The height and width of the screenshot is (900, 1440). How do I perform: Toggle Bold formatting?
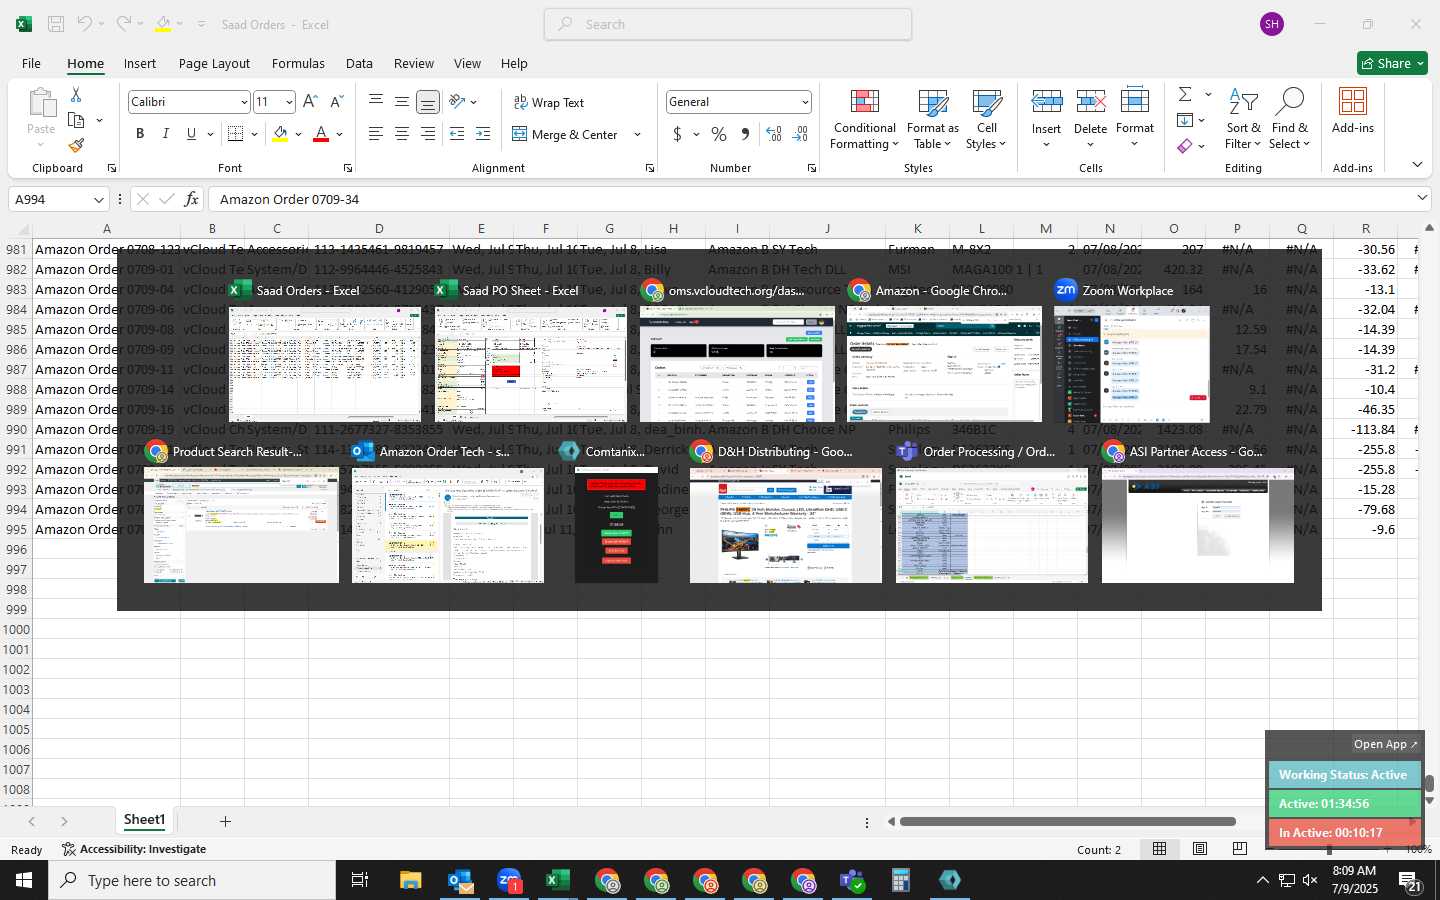(140, 134)
